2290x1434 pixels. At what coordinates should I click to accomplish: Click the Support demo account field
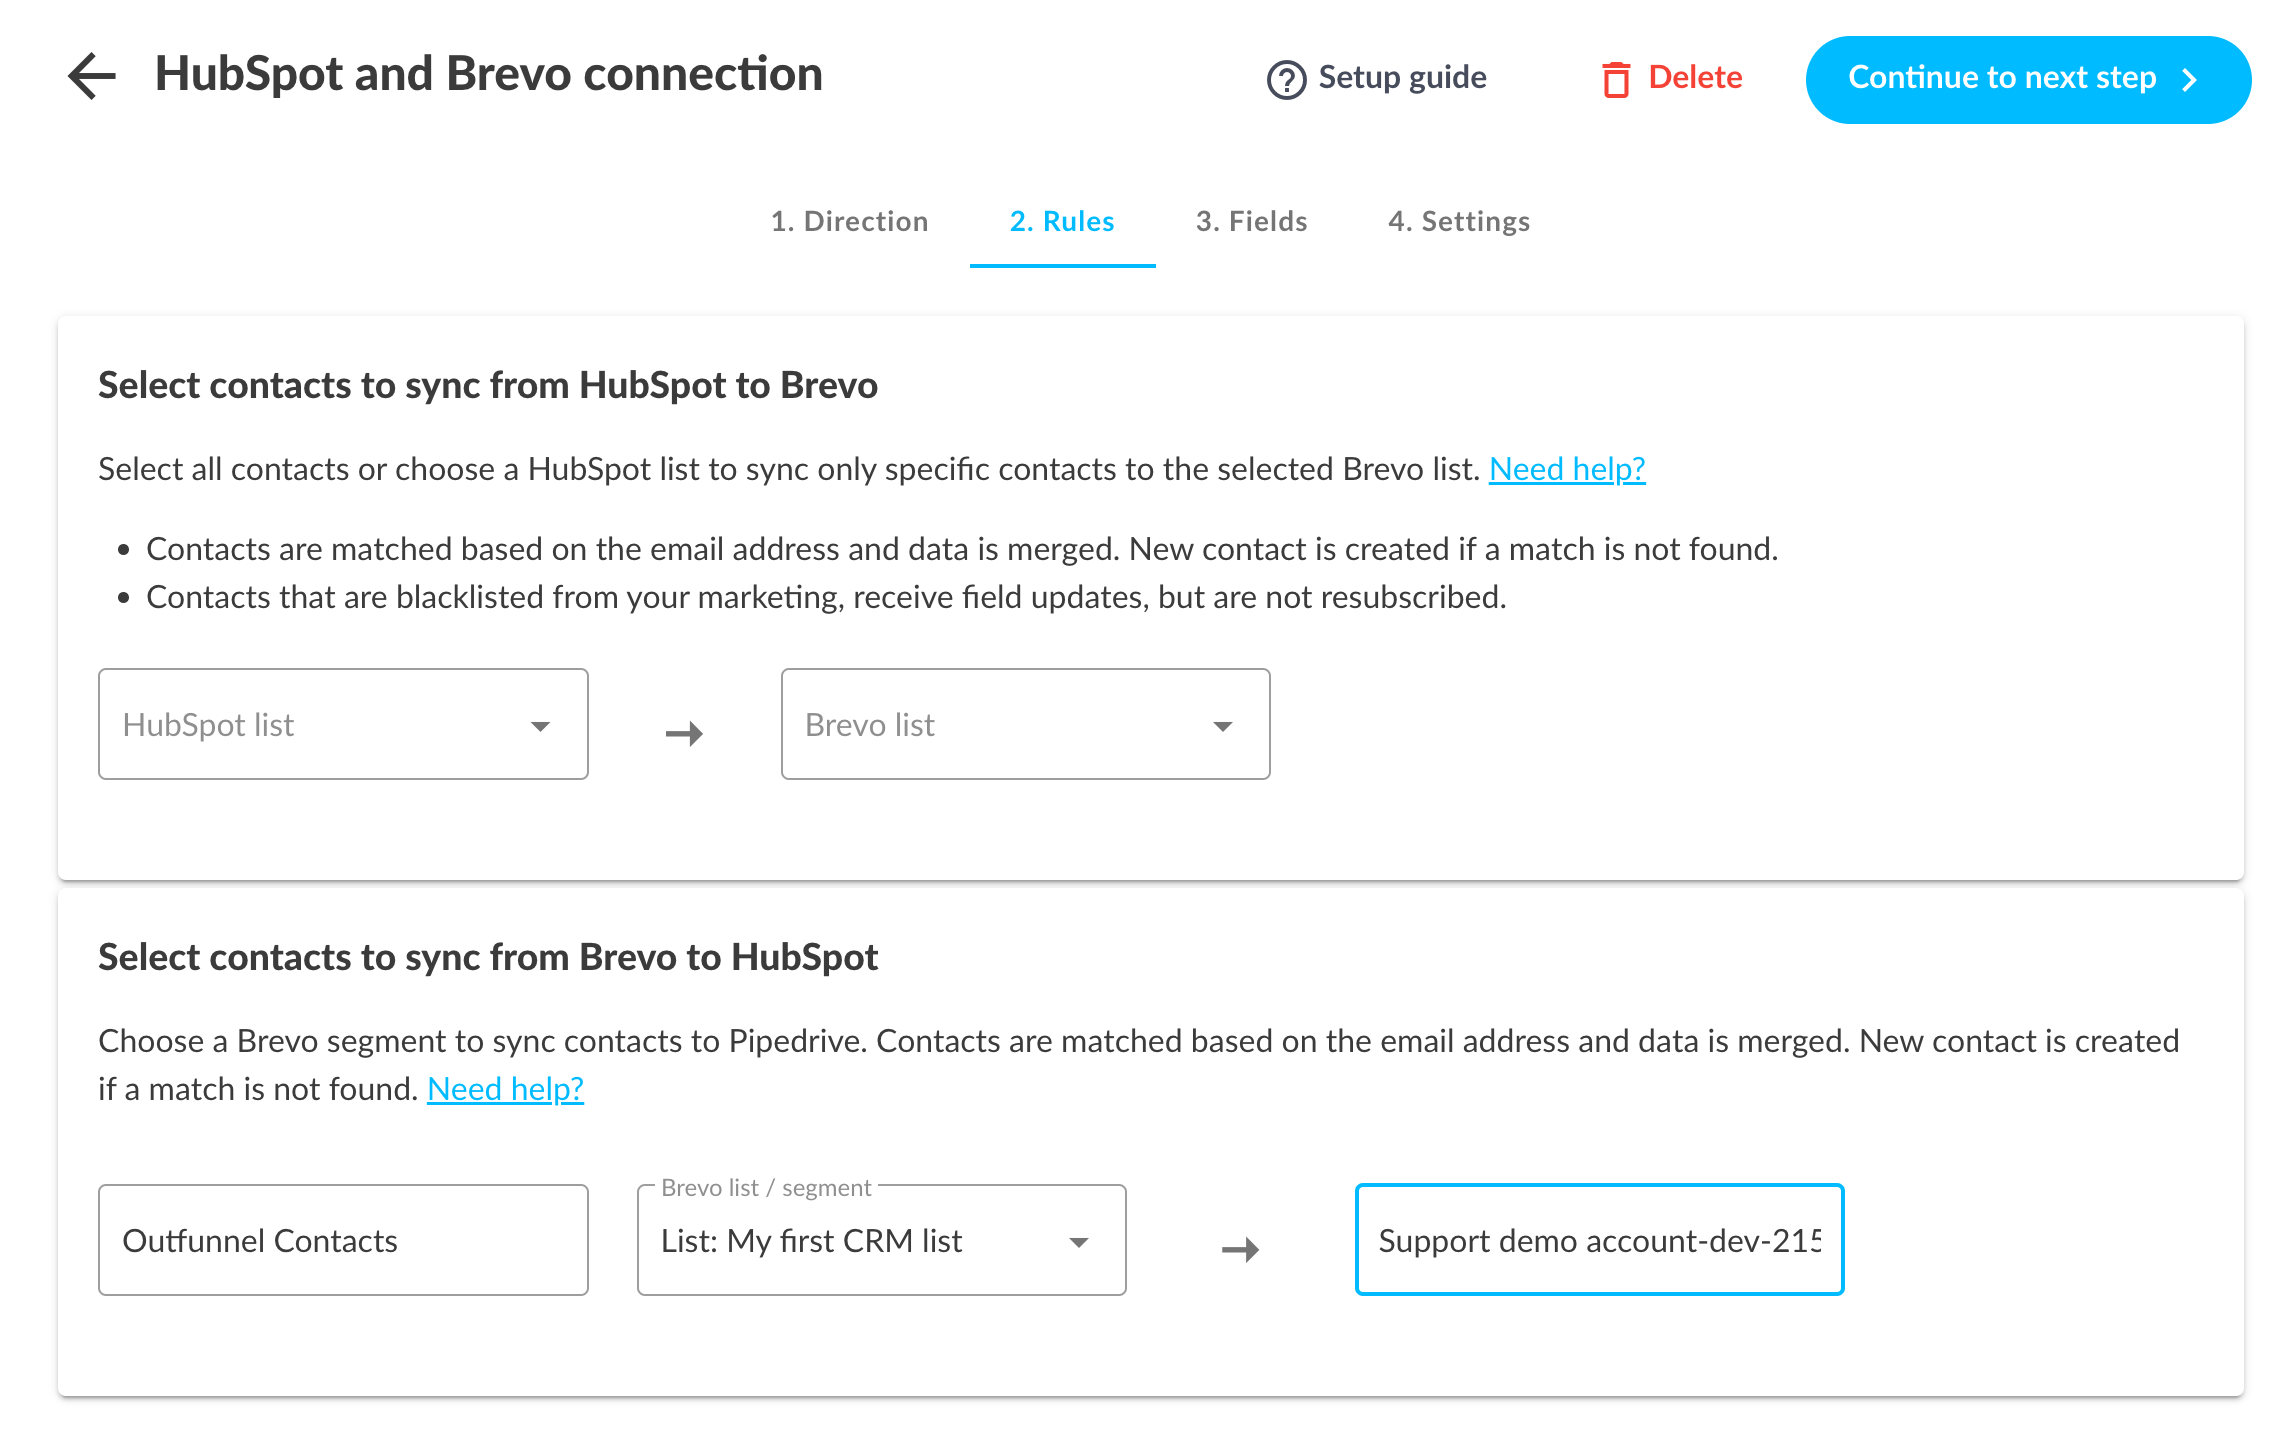pyautogui.click(x=1599, y=1241)
